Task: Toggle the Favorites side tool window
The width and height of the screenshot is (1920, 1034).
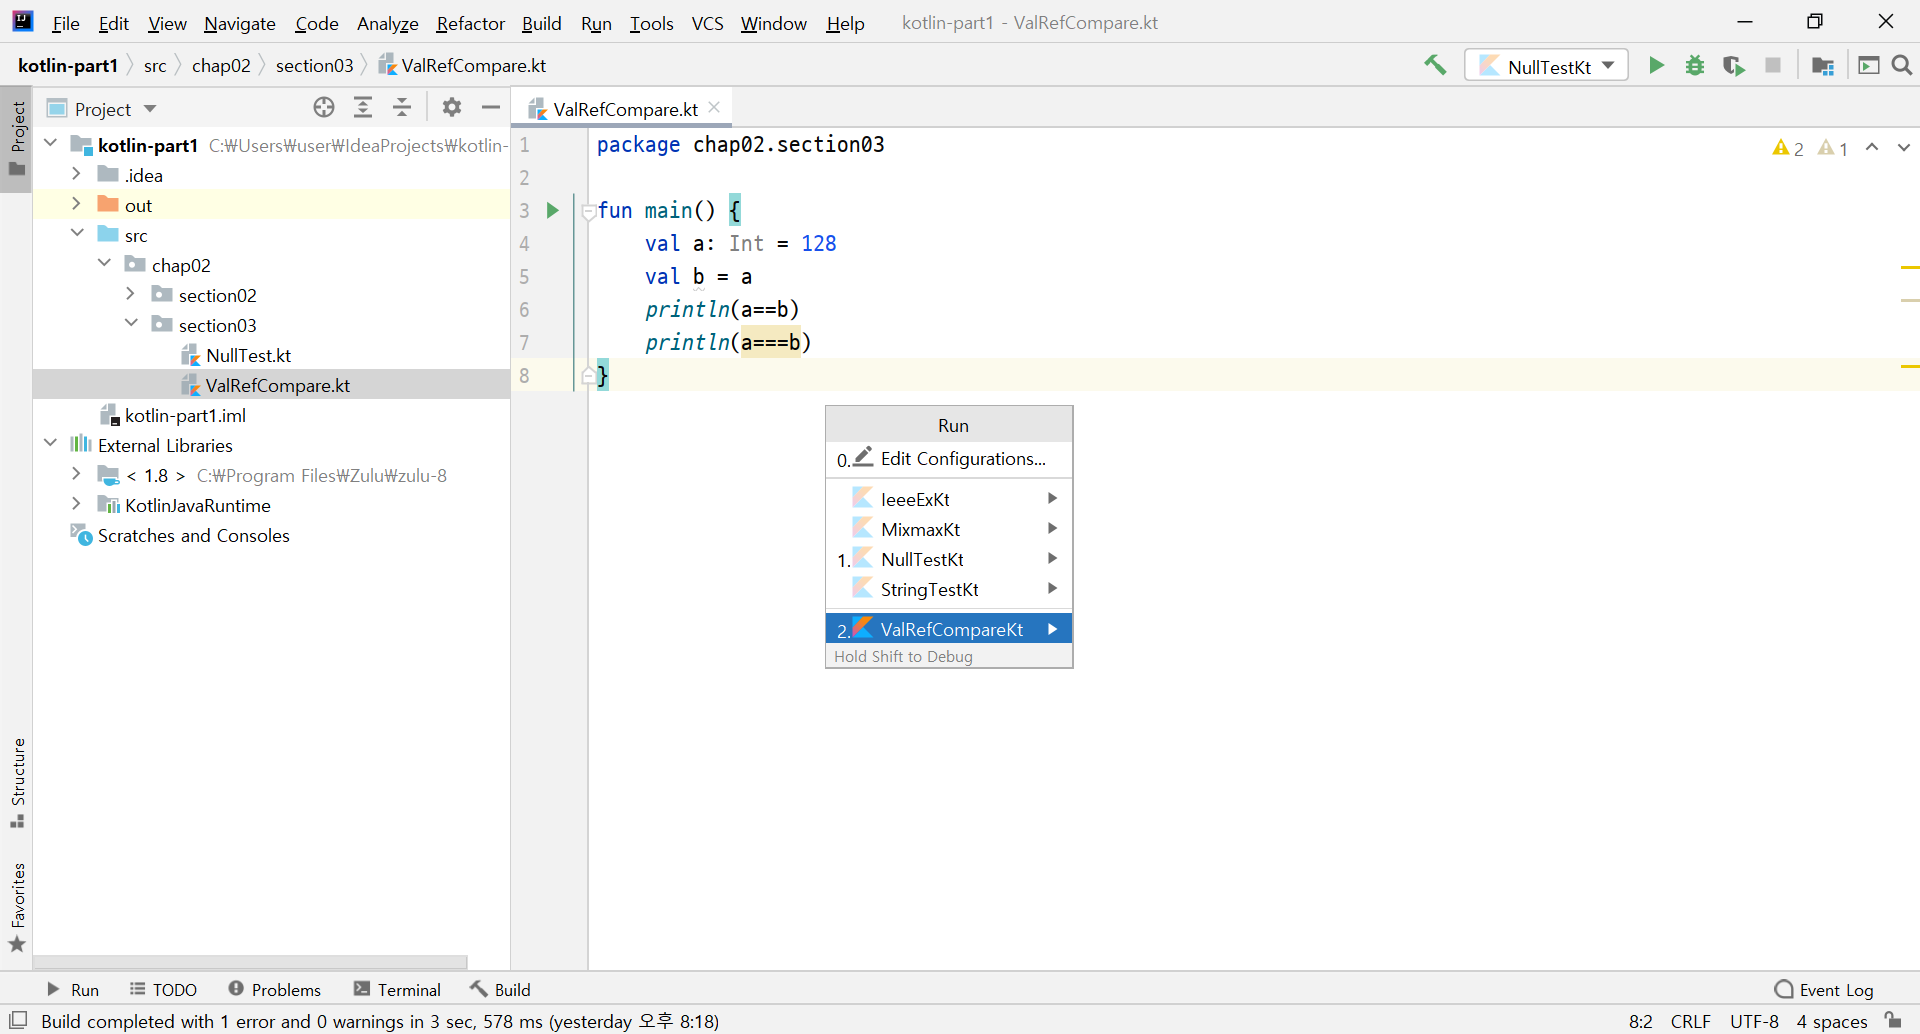Action: (x=17, y=907)
